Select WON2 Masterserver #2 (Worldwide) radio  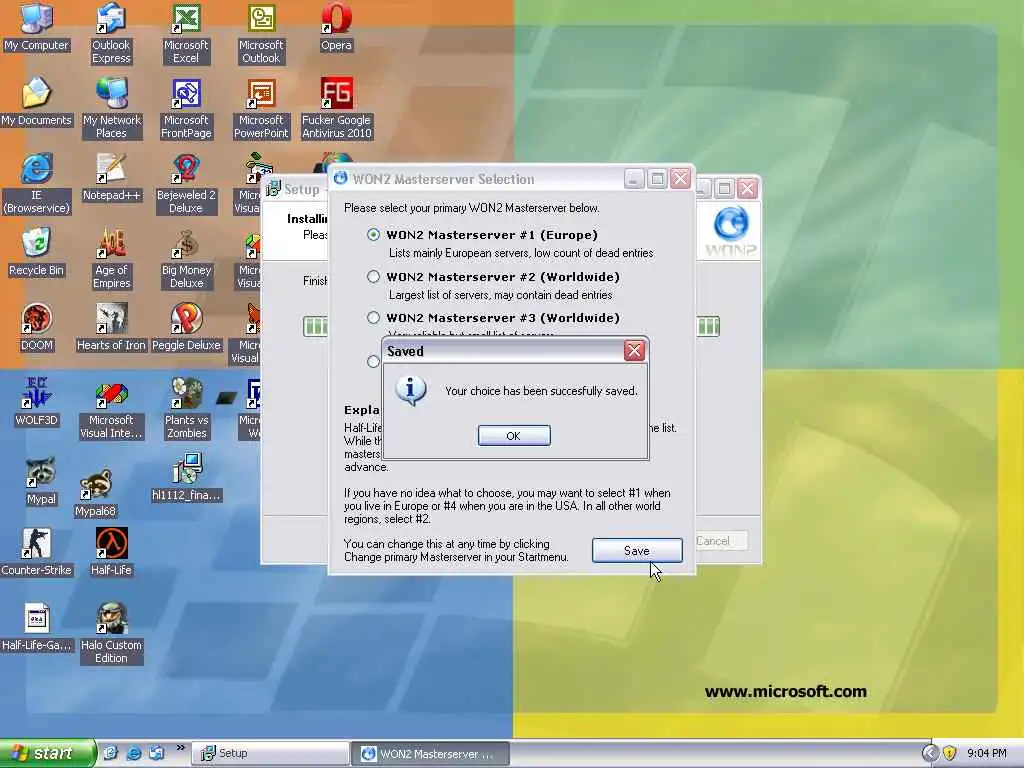click(x=373, y=276)
